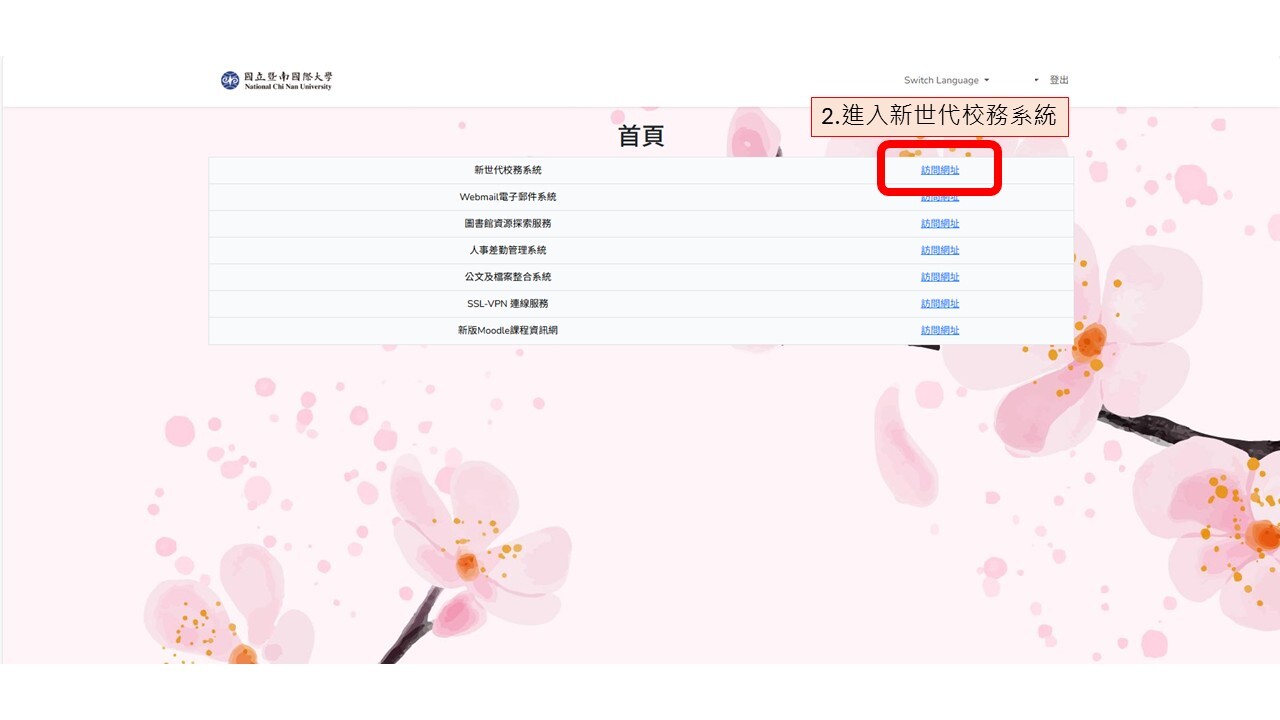Click 登出 to log out
The image size is (1280, 720).
pos(1060,79)
